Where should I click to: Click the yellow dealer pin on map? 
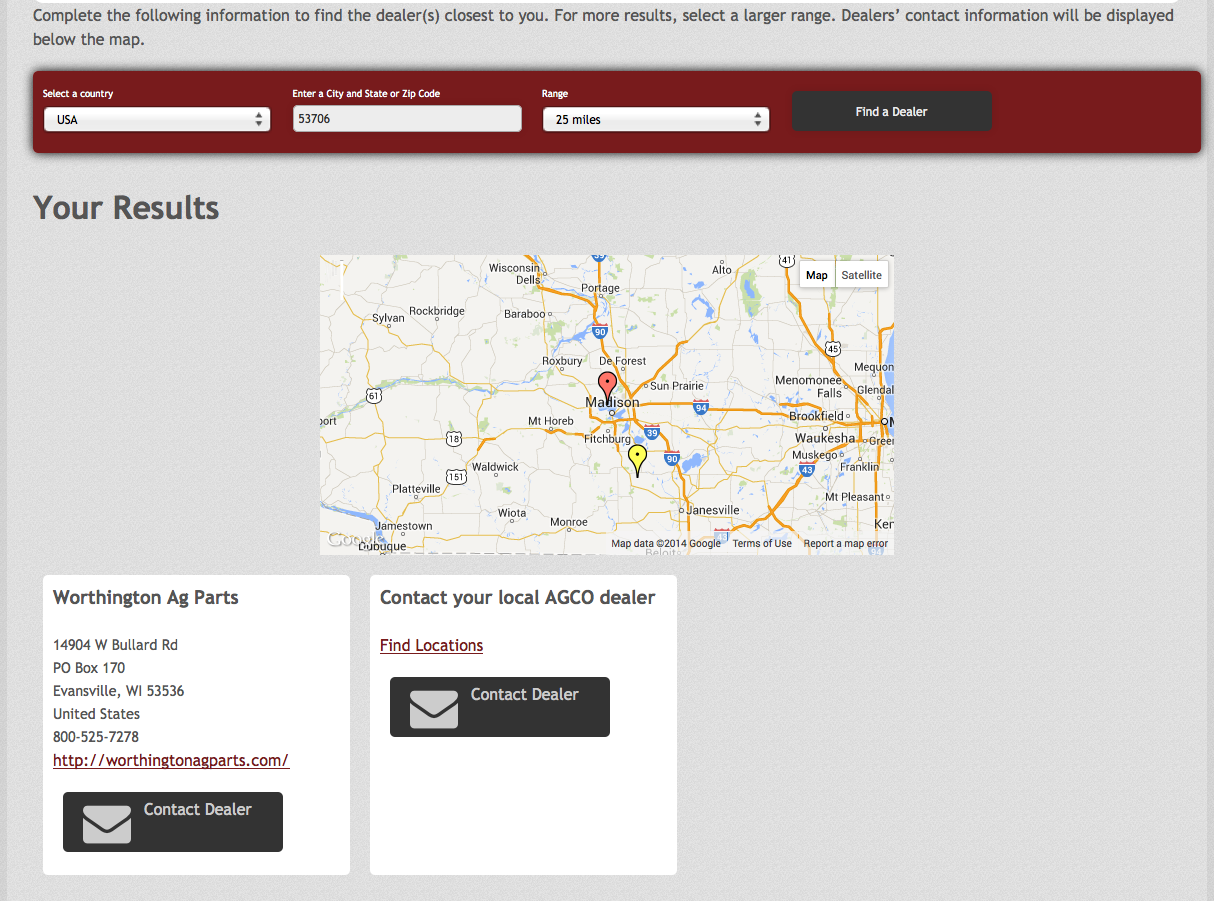click(637, 458)
